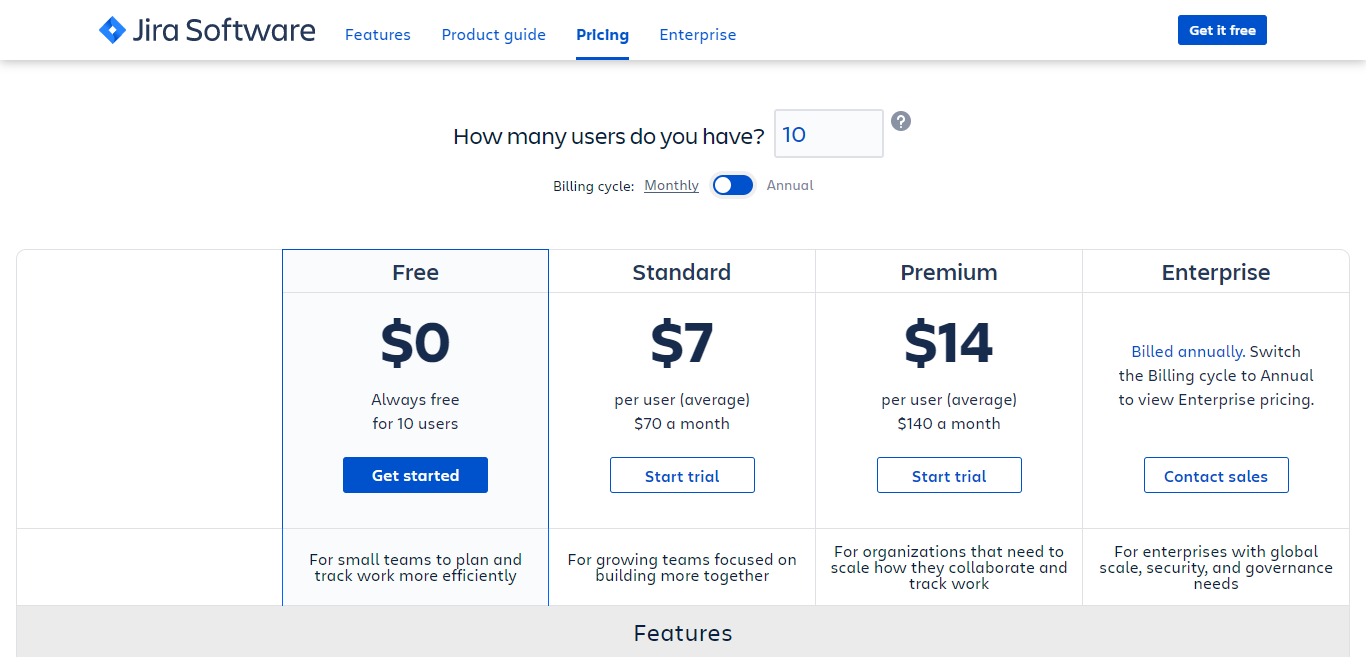Click the $140 a month text
The height and width of the screenshot is (657, 1366).
(949, 424)
